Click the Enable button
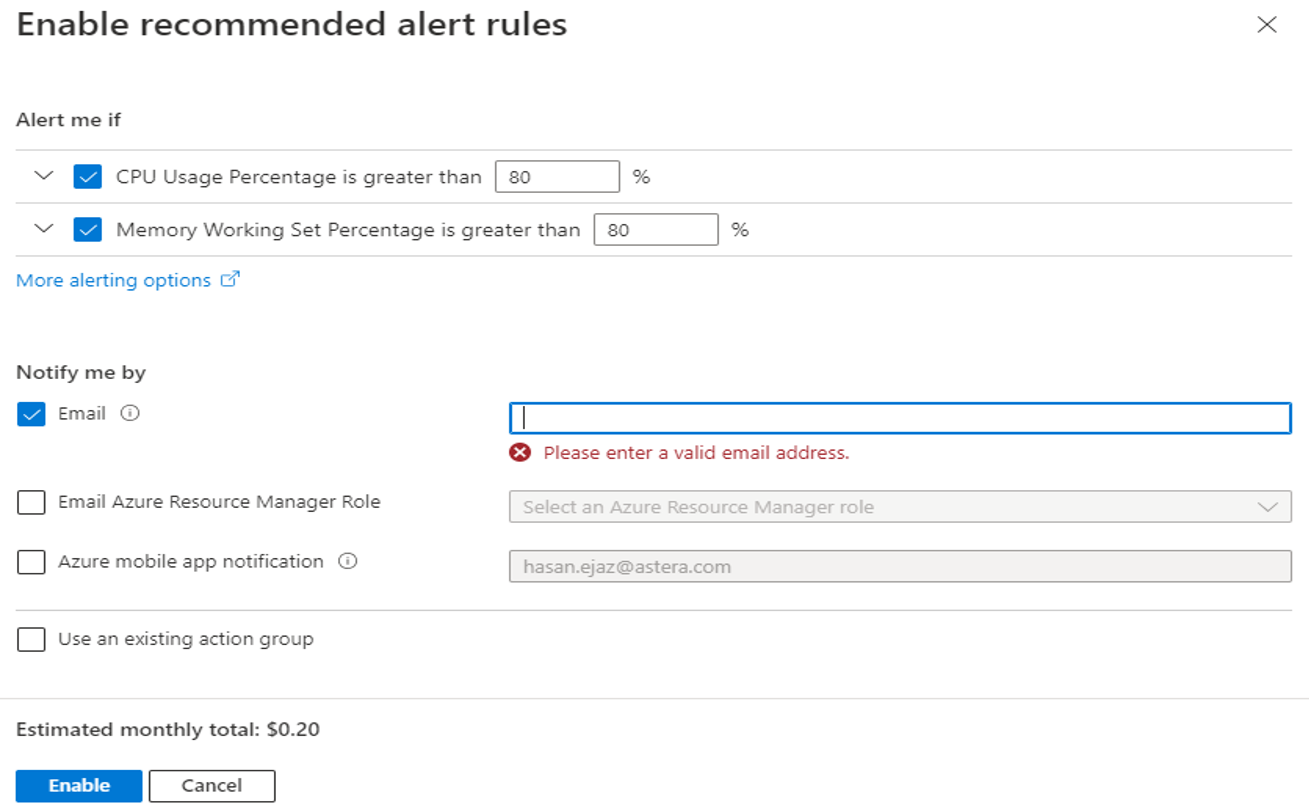1309x808 pixels. 79,786
